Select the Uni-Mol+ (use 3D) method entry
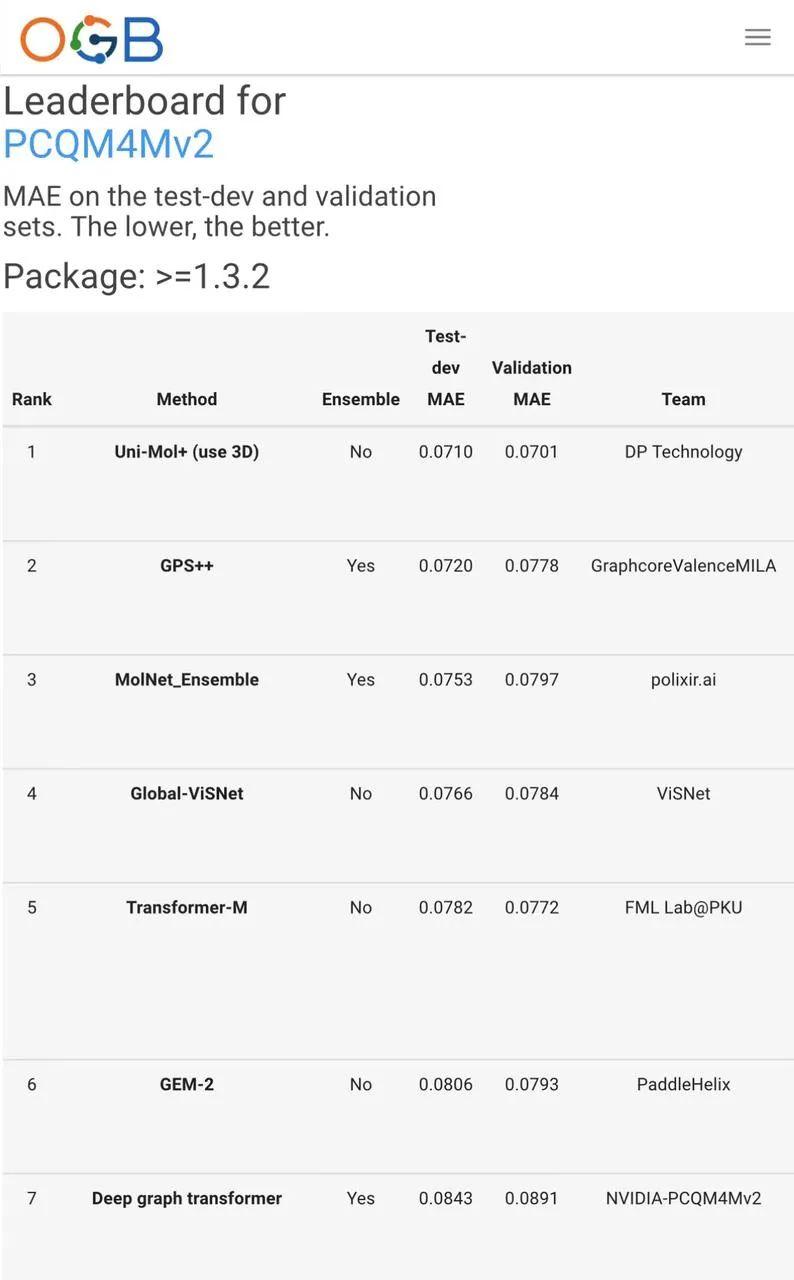 point(187,452)
